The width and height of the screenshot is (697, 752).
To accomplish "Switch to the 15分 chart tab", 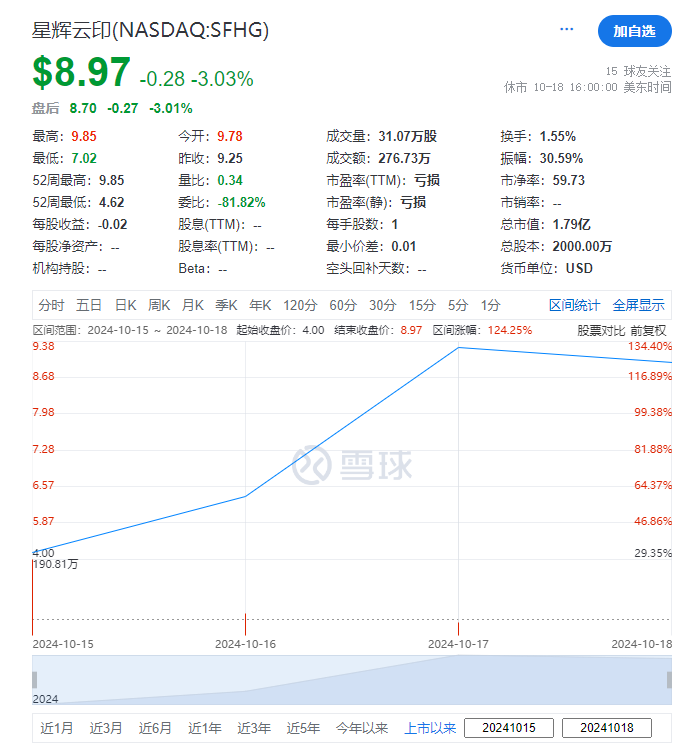I will tap(422, 305).
